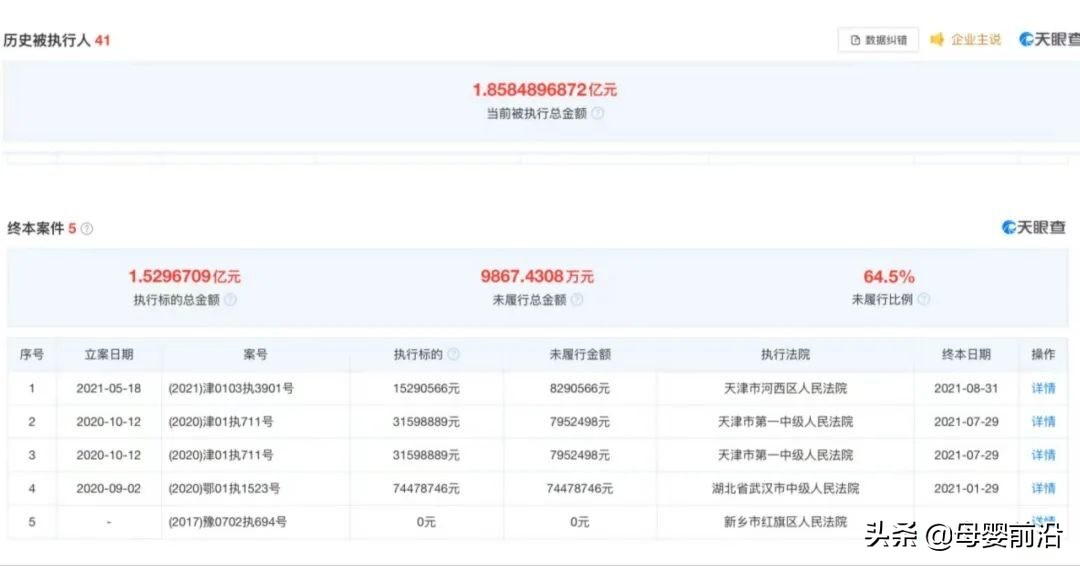Select filing date 2020-09-02
The height and width of the screenshot is (566, 1080).
109,488
